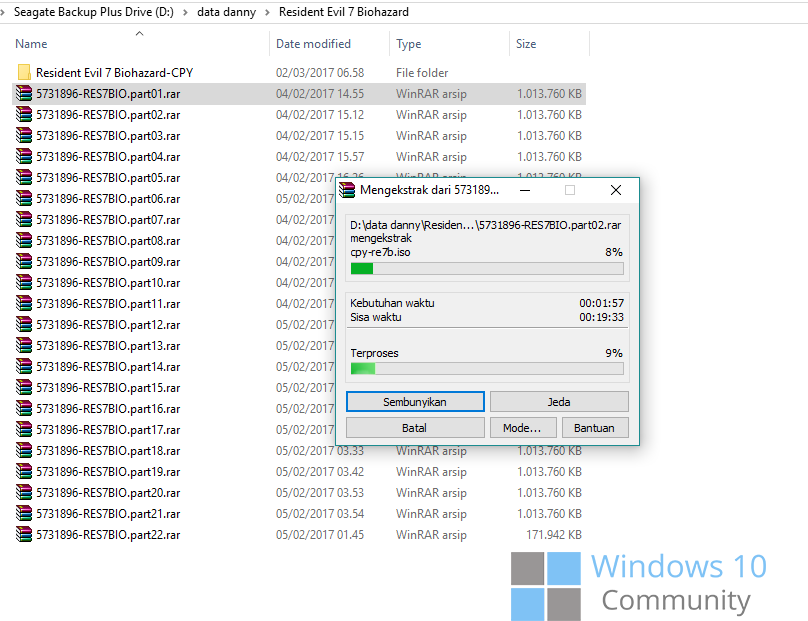Image resolution: width=808 pixels, height=621 pixels.
Task: Select the part09.rar archive icon
Action: pos(24,262)
